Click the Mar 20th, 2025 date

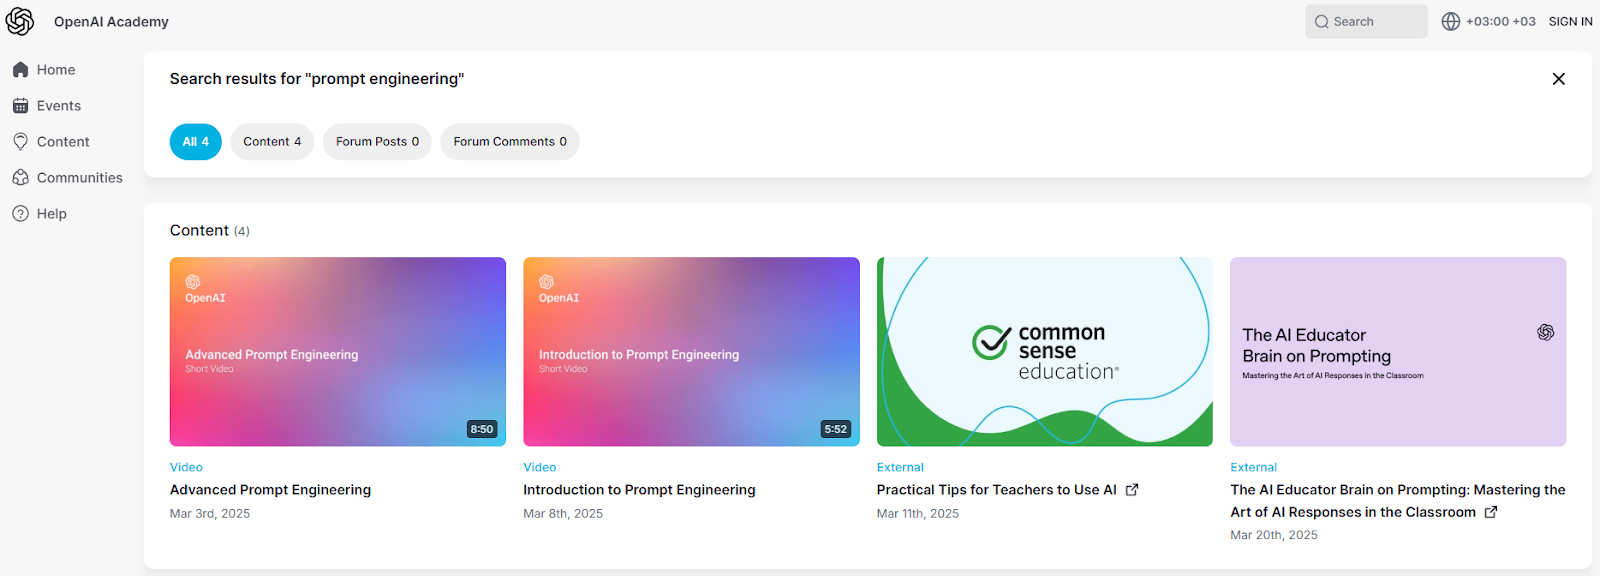click(1274, 536)
